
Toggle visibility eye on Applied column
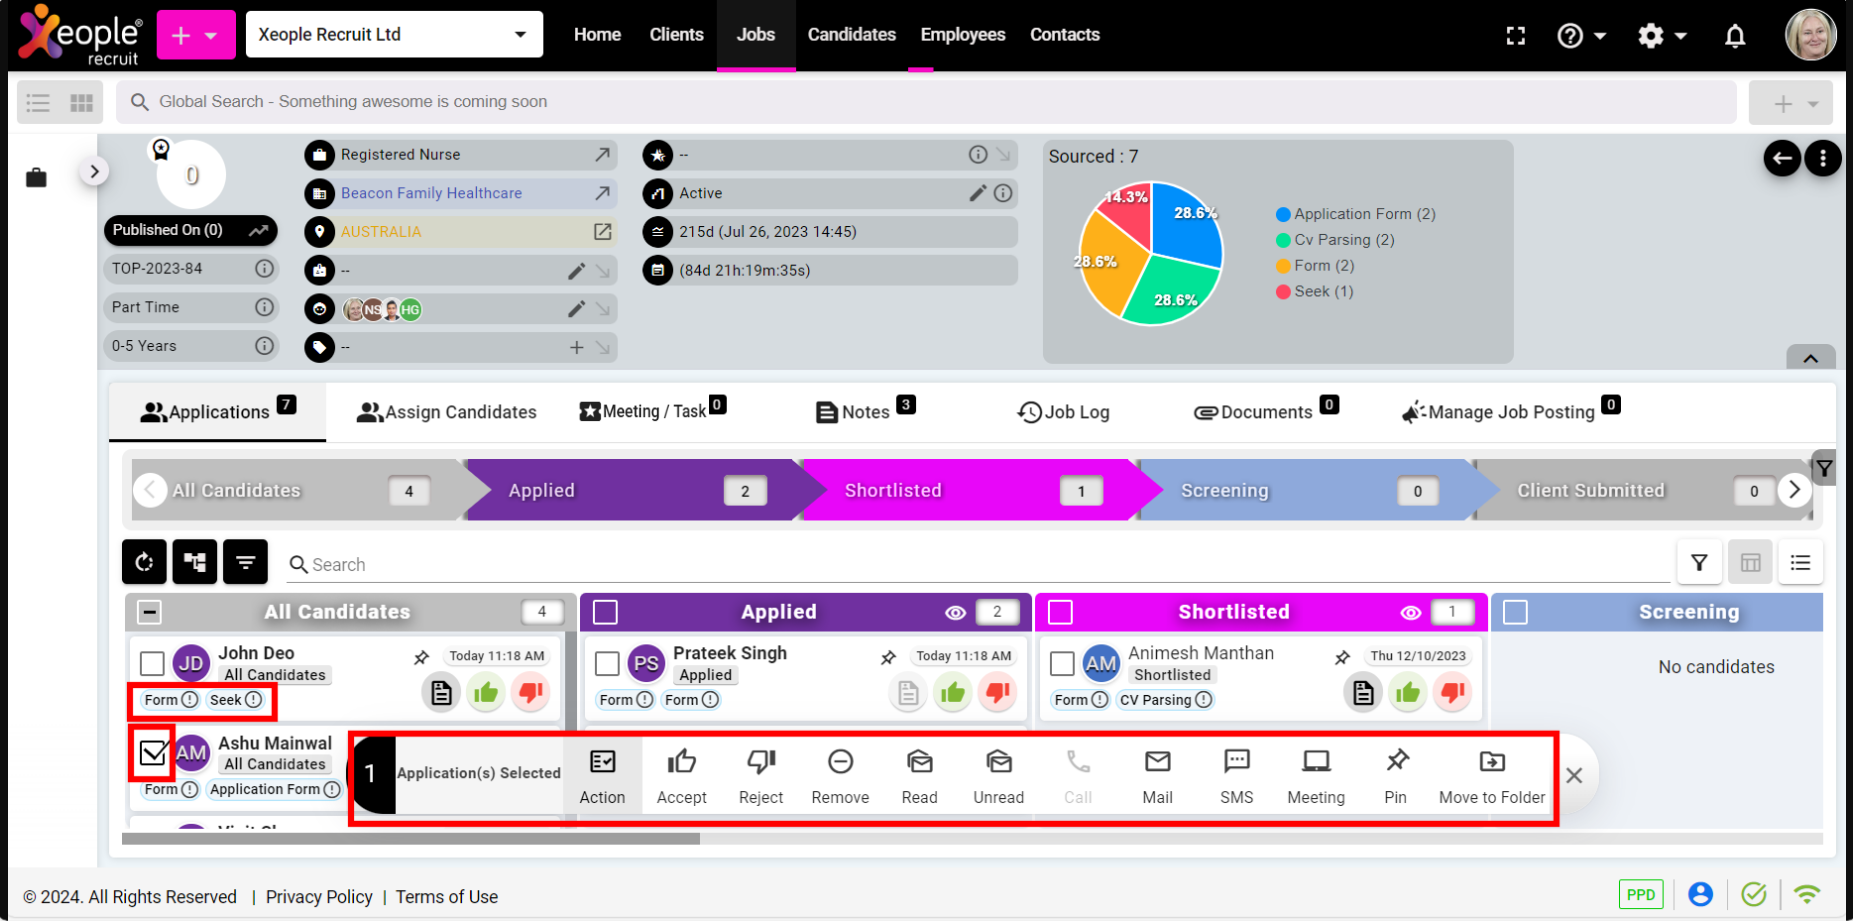click(x=955, y=612)
